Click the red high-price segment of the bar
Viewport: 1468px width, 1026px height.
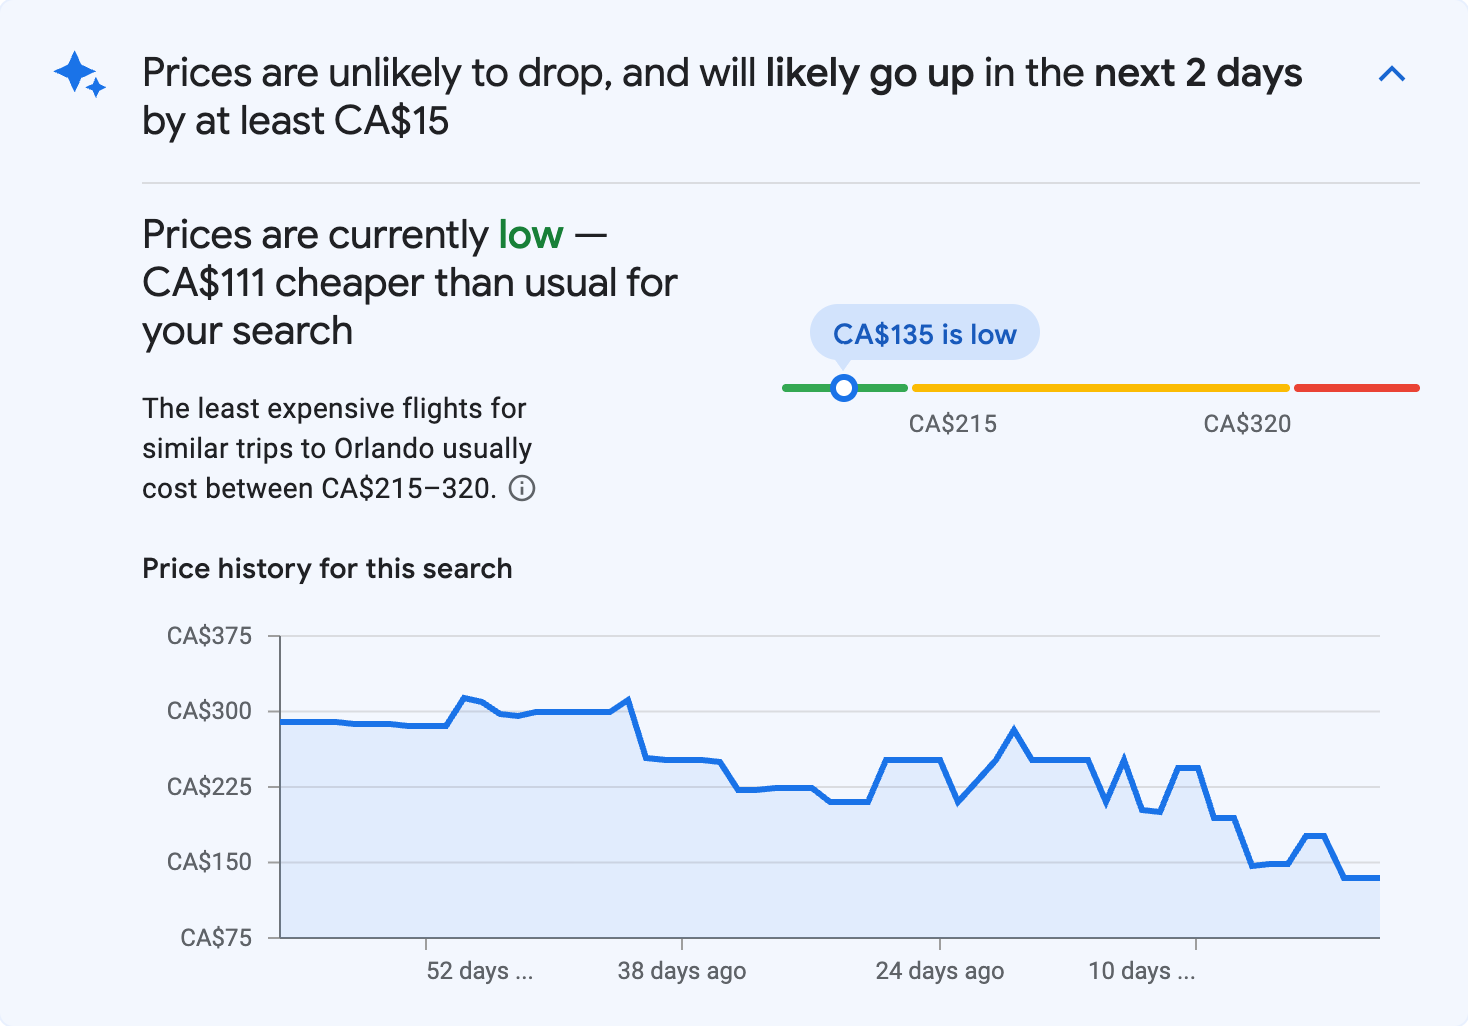coord(1355,387)
